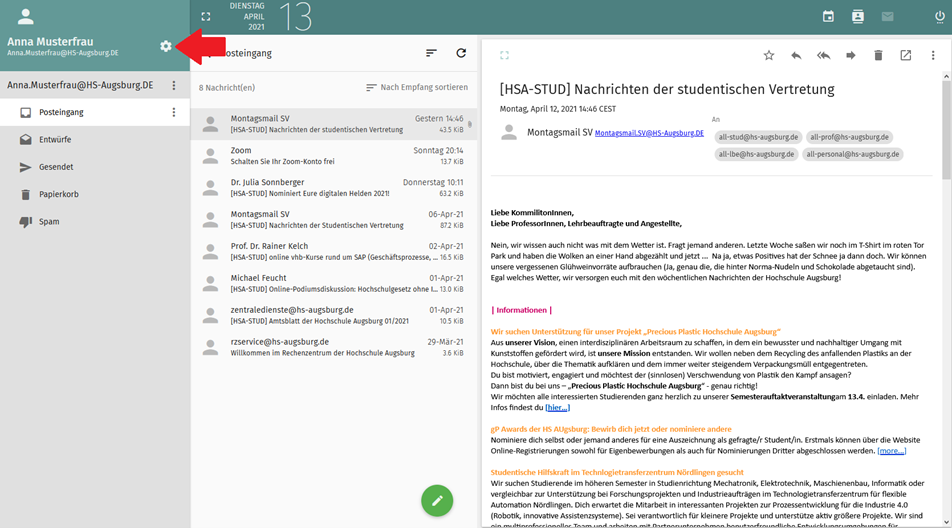Viewport: 952px width, 528px height.
Task: Forward the open message
Action: coord(851,56)
